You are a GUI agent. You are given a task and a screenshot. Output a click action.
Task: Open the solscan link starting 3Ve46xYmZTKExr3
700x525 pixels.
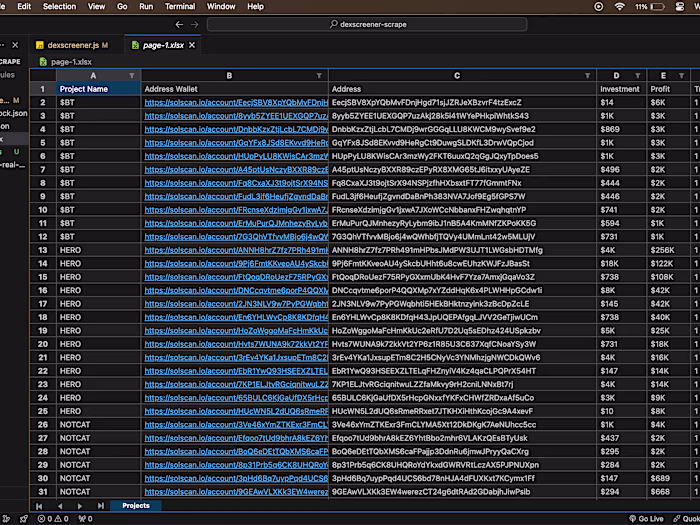(x=236, y=425)
